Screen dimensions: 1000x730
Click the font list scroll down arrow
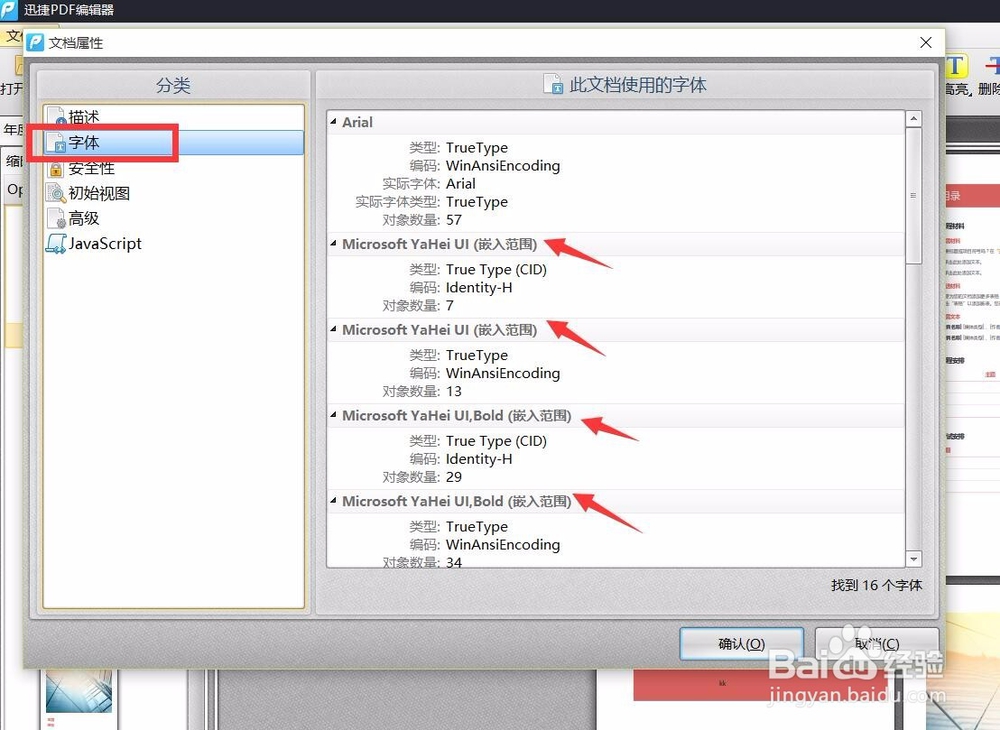[x=914, y=559]
